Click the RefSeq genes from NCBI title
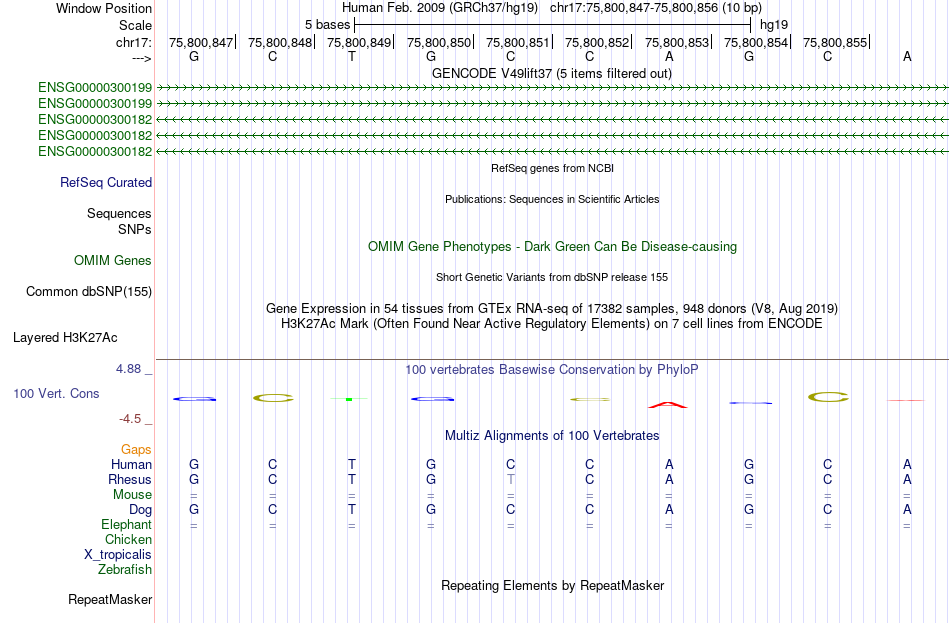The height and width of the screenshot is (623, 950). [552, 168]
